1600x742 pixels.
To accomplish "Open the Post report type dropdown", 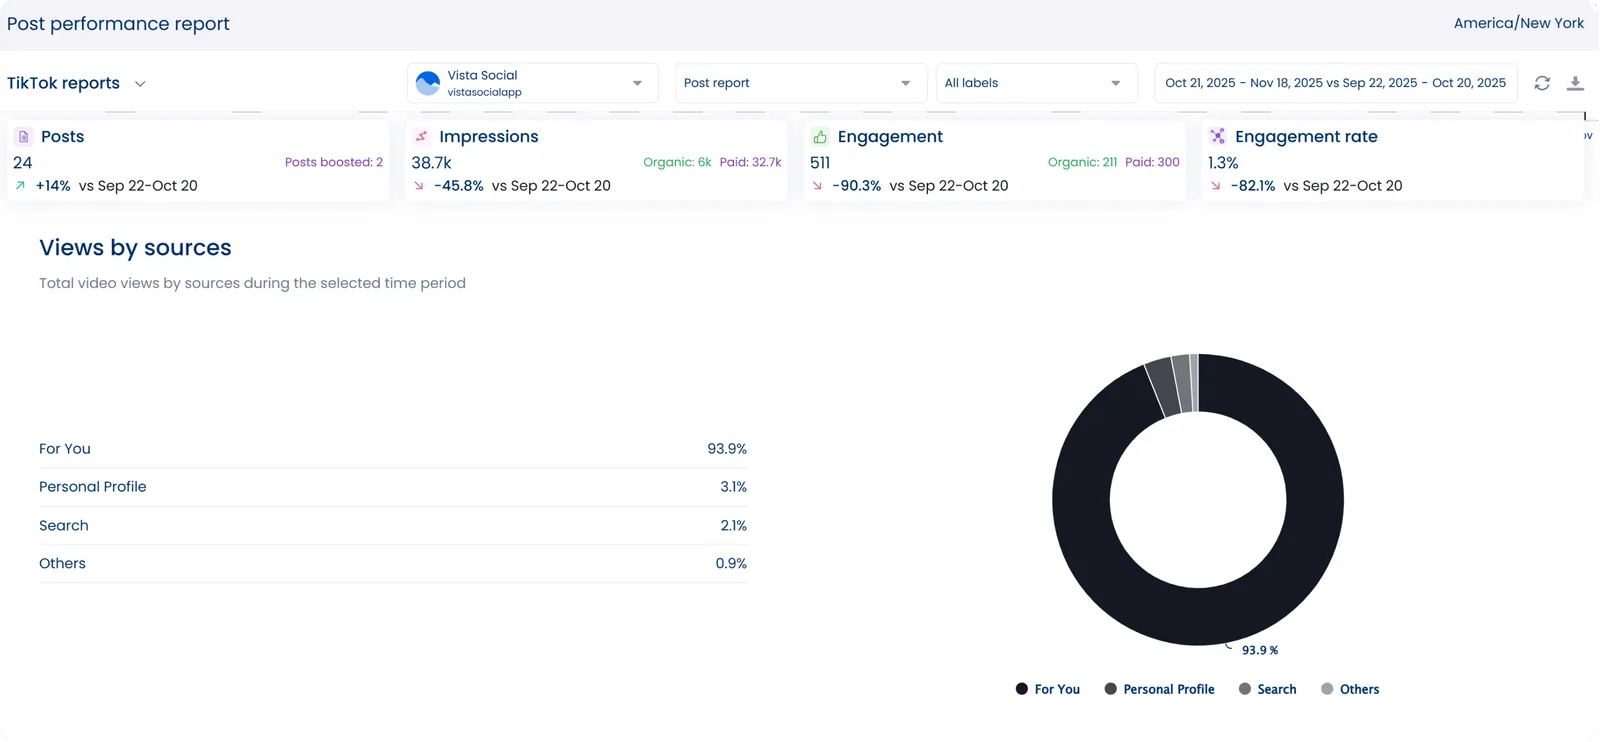I will click(x=797, y=83).
